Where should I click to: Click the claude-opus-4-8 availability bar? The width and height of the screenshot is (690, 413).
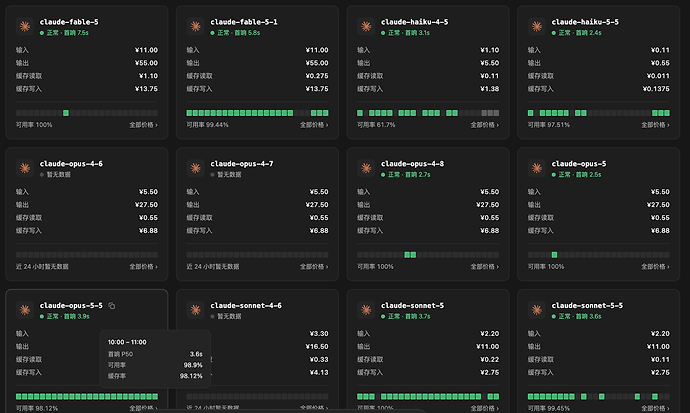tap(428, 255)
